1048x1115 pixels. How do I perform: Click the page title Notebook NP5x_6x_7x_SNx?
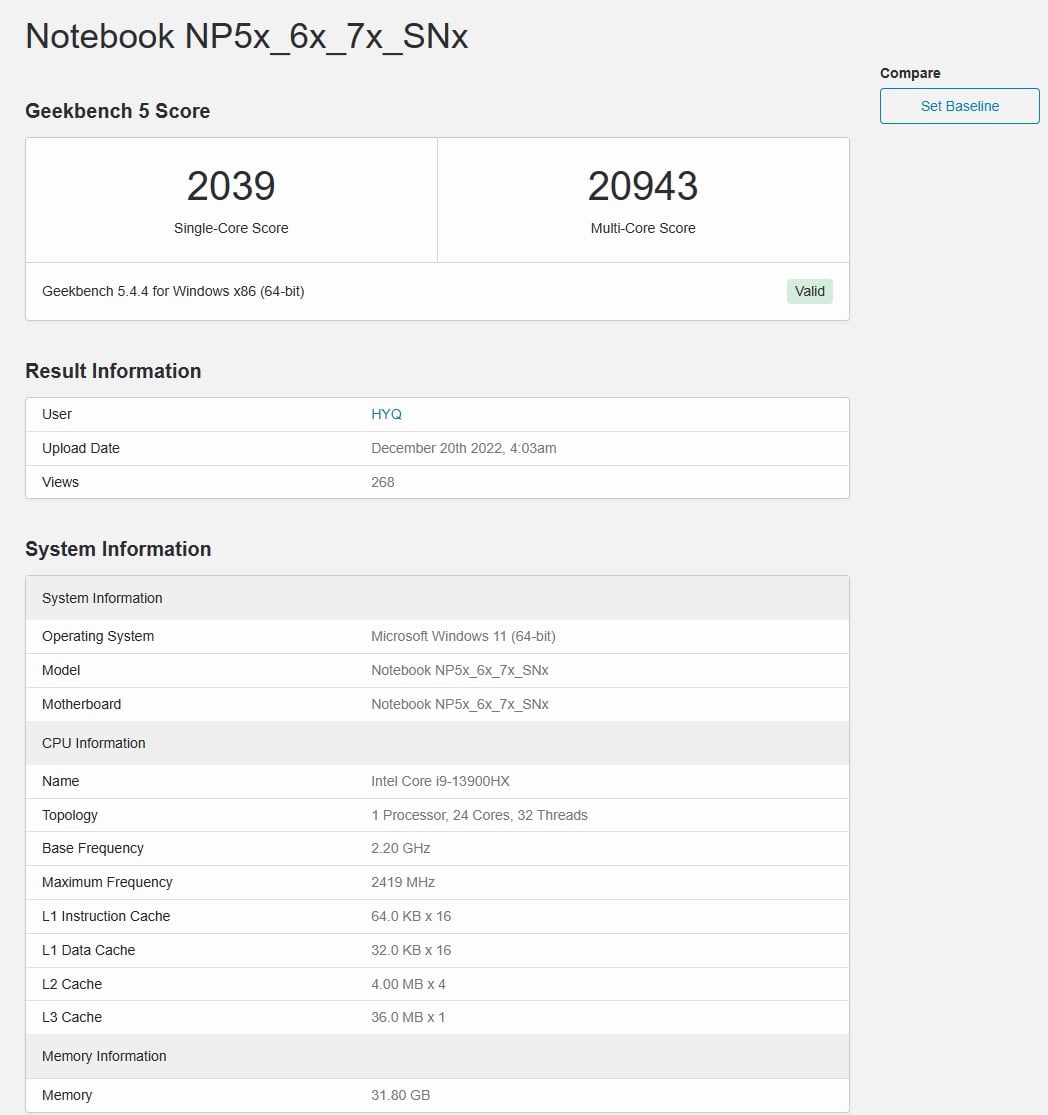tap(247, 37)
